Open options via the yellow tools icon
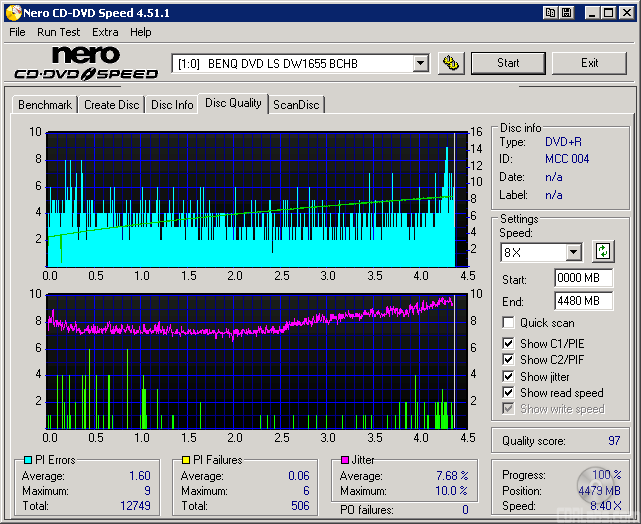 pos(452,63)
